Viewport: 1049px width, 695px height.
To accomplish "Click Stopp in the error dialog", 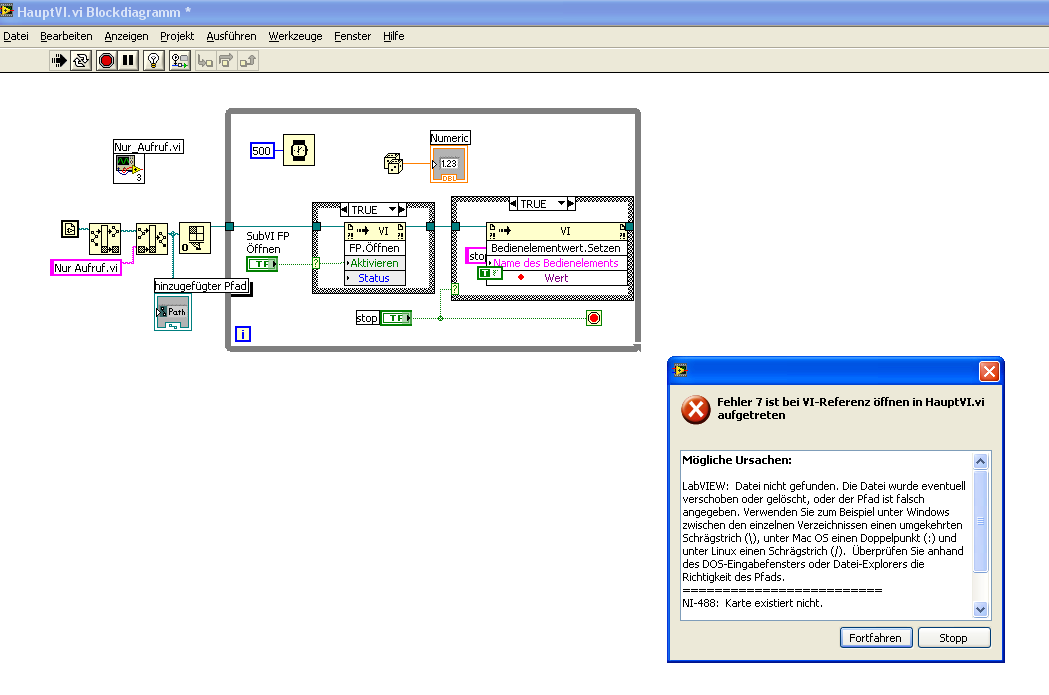I will point(953,638).
